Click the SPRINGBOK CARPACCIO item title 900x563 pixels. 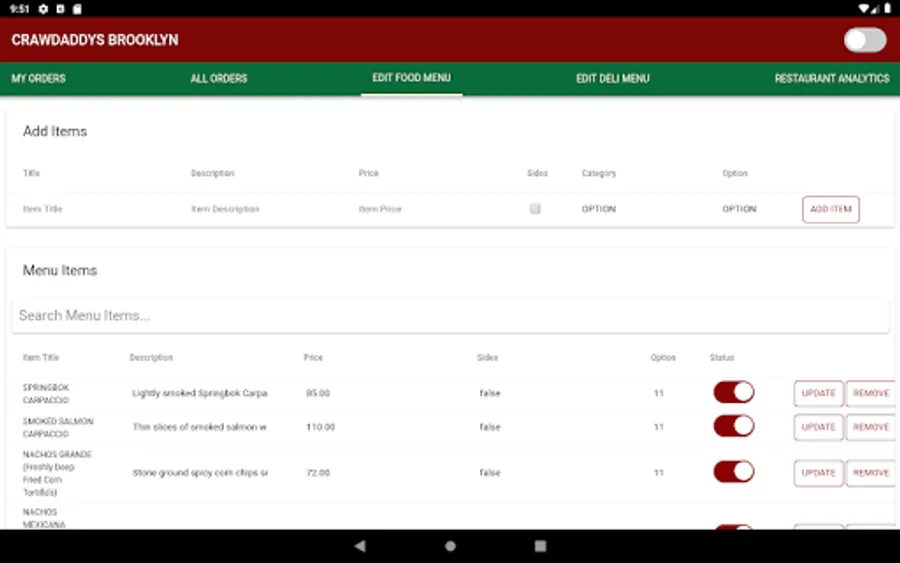(x=46, y=394)
